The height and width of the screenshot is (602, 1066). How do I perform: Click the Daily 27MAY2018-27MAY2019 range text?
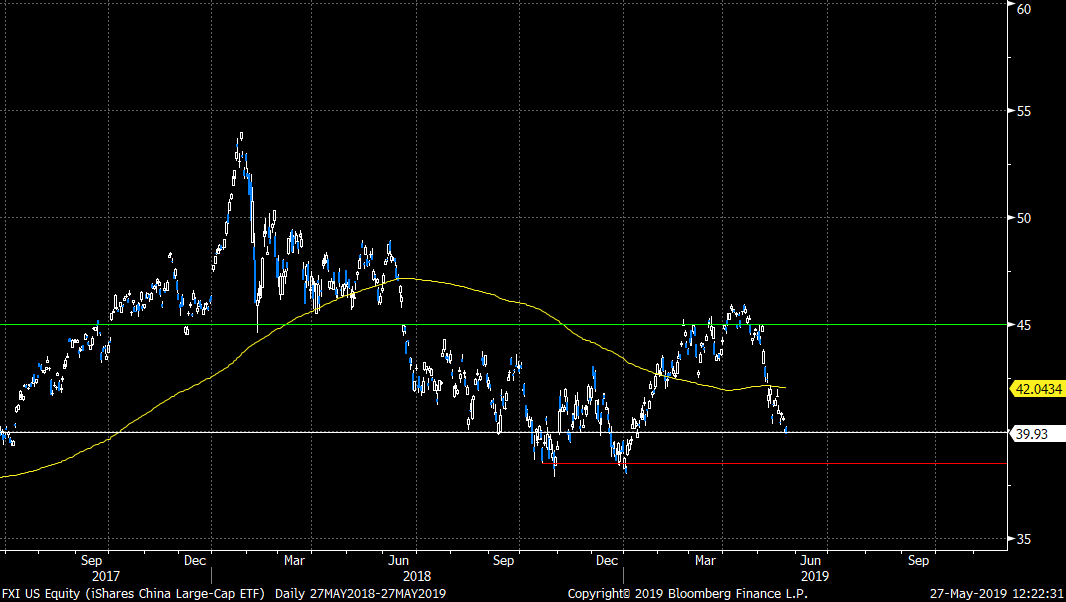(x=360, y=594)
